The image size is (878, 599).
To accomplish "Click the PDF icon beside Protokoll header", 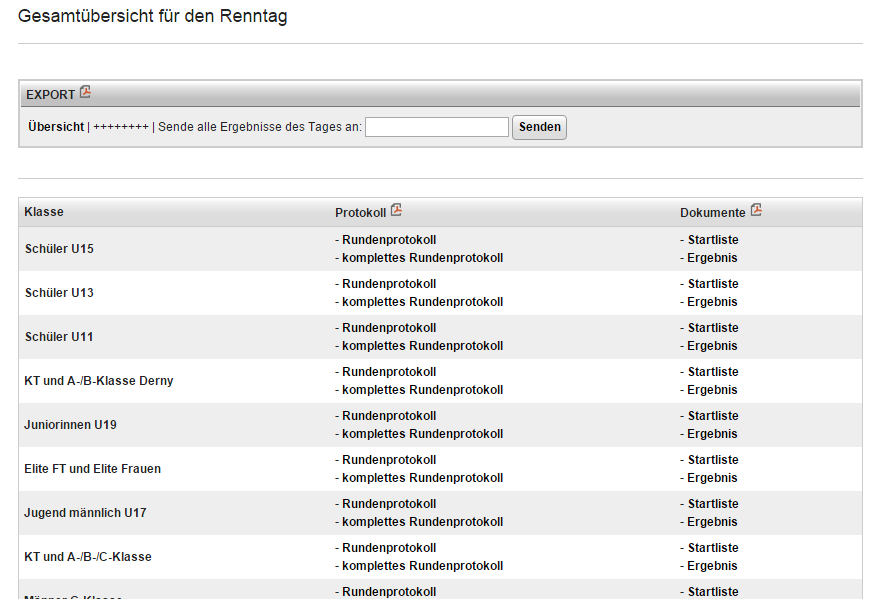I will [397, 211].
